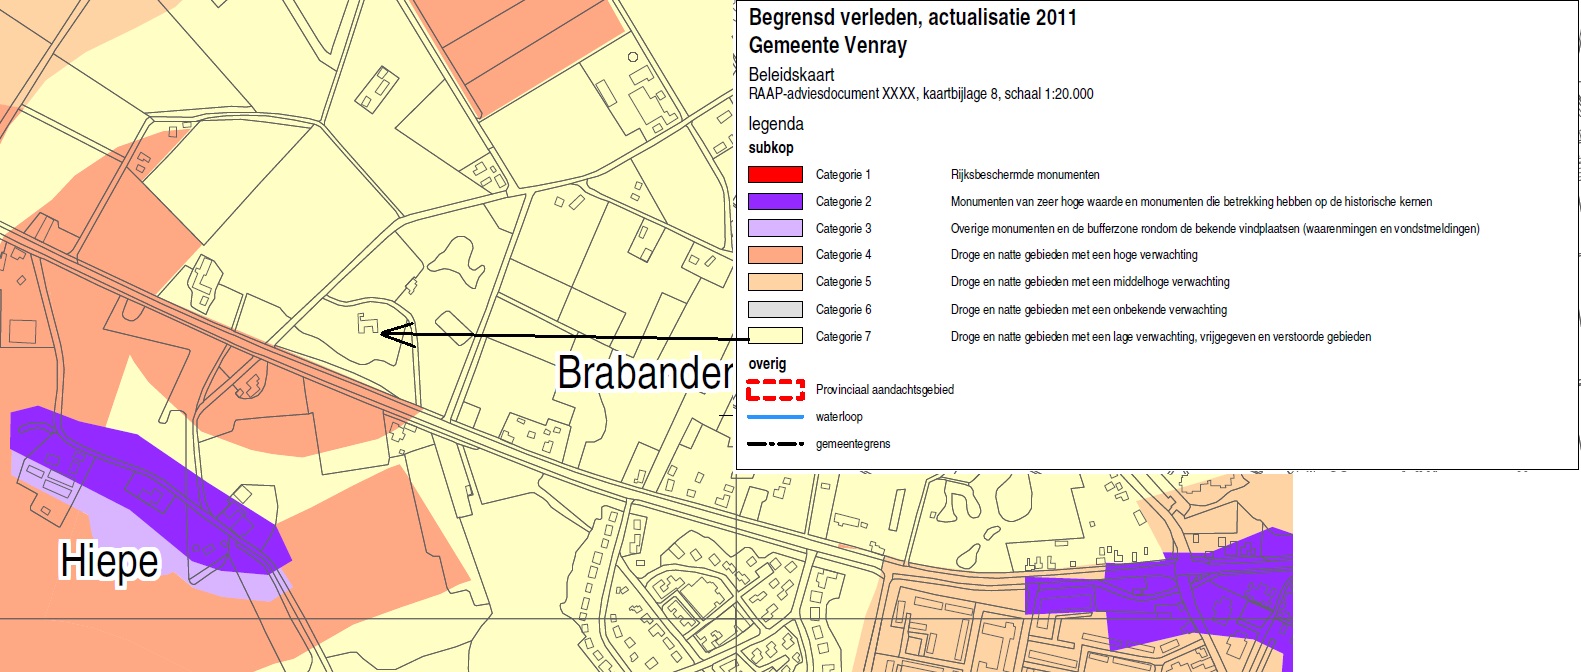Click the 'onbekende verwachting' description text
Viewport: 1581px width, 672px height.
click(1088, 310)
